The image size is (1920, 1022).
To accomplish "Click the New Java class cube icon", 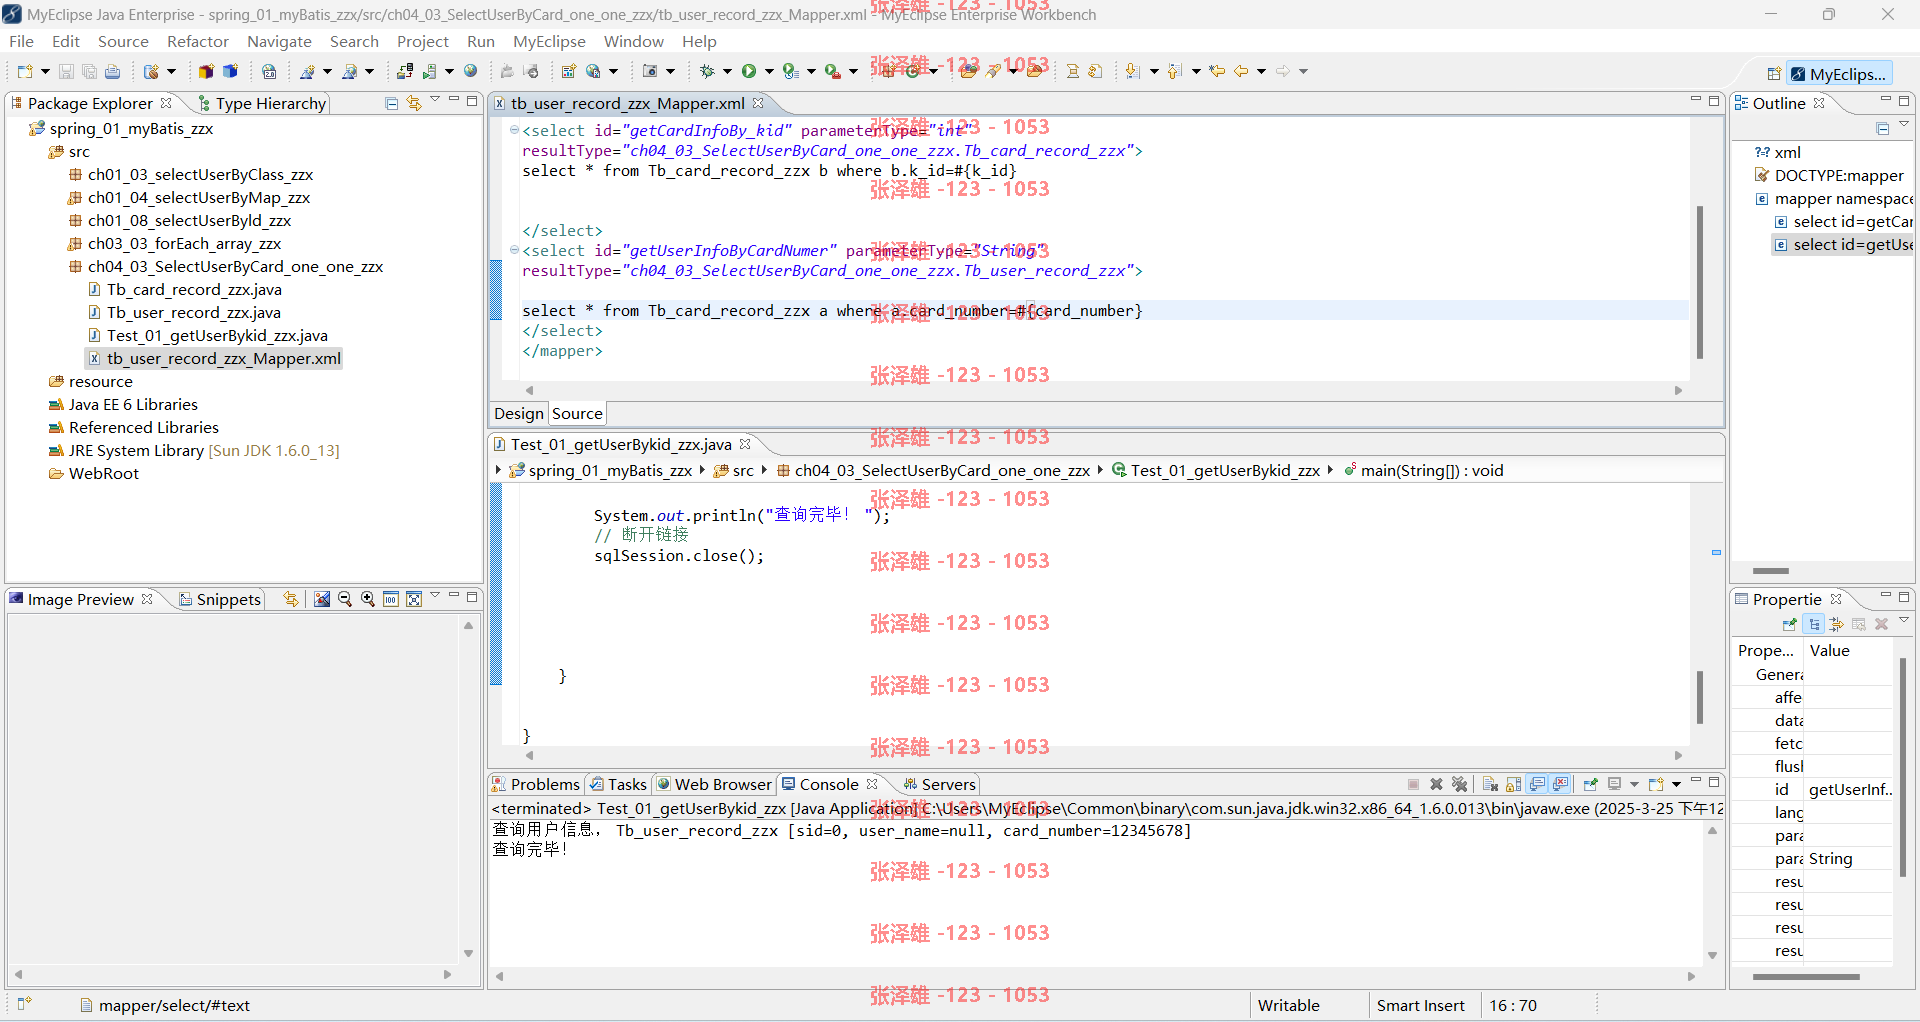I will (230, 71).
